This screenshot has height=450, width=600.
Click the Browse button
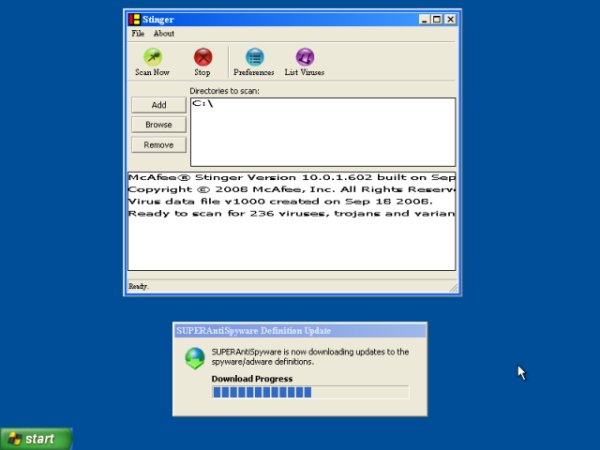coord(159,125)
